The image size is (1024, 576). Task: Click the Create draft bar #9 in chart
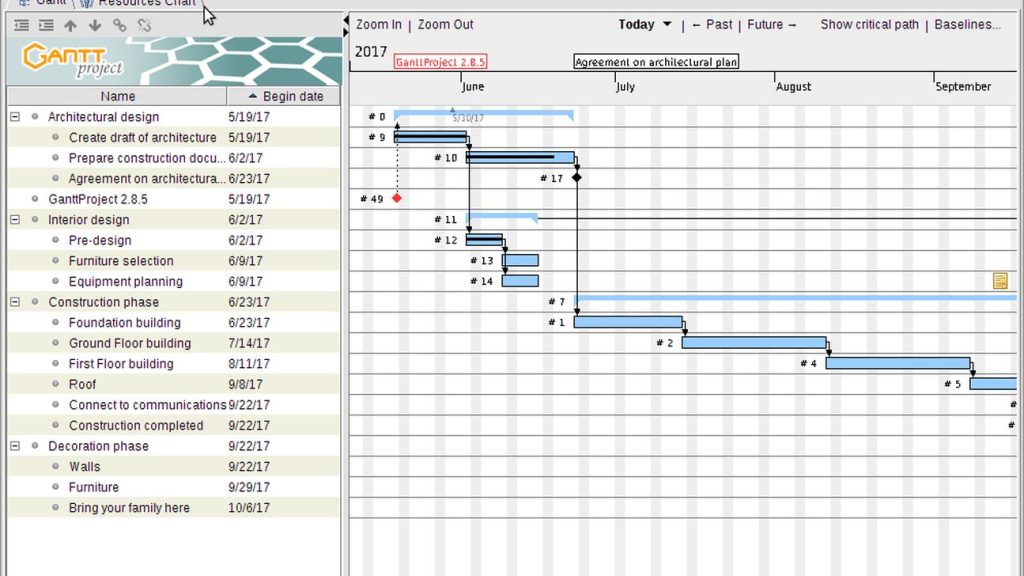pos(430,137)
